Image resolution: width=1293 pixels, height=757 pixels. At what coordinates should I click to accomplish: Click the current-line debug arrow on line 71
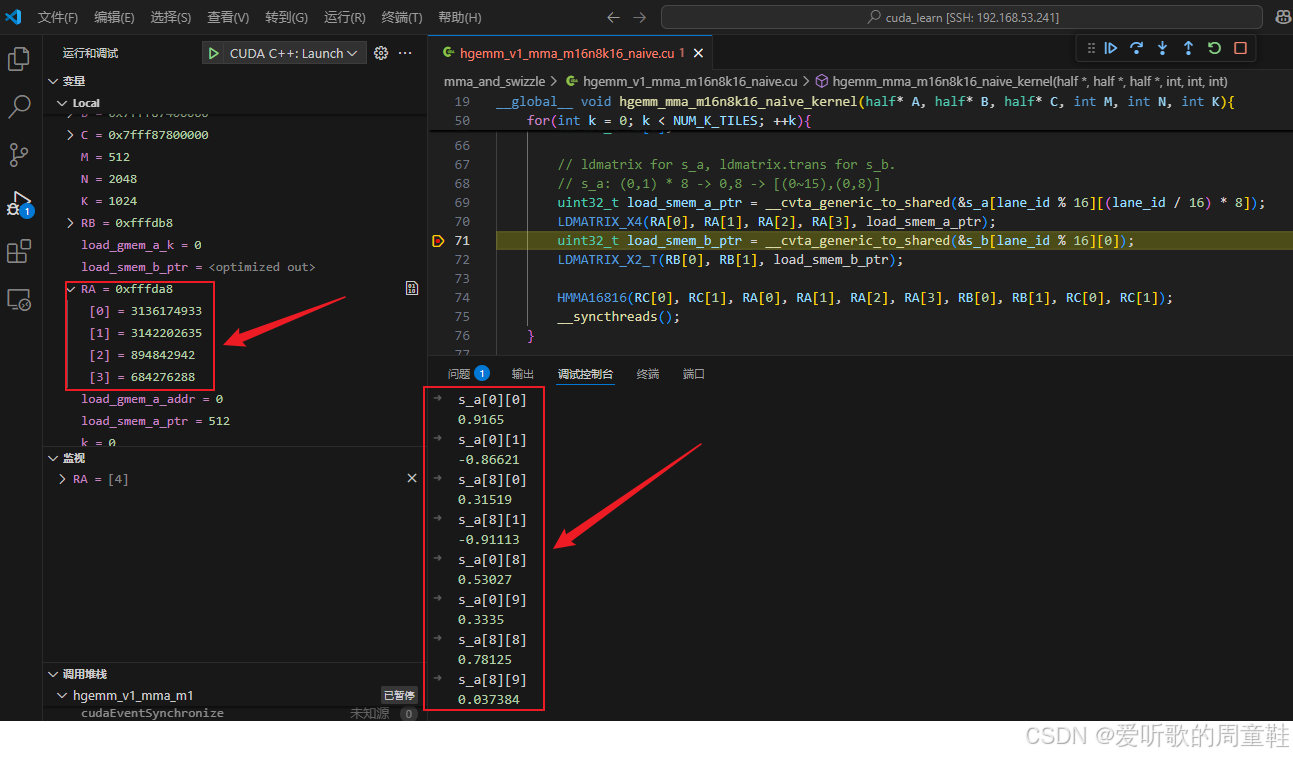tap(437, 241)
